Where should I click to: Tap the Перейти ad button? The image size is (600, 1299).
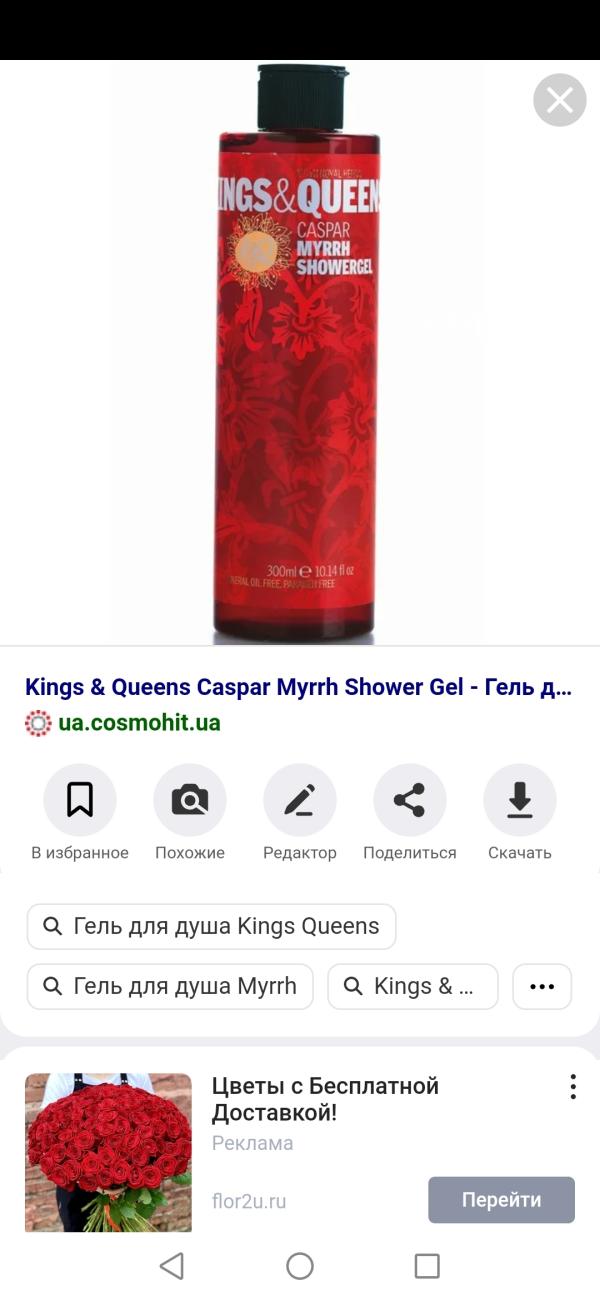click(501, 1200)
